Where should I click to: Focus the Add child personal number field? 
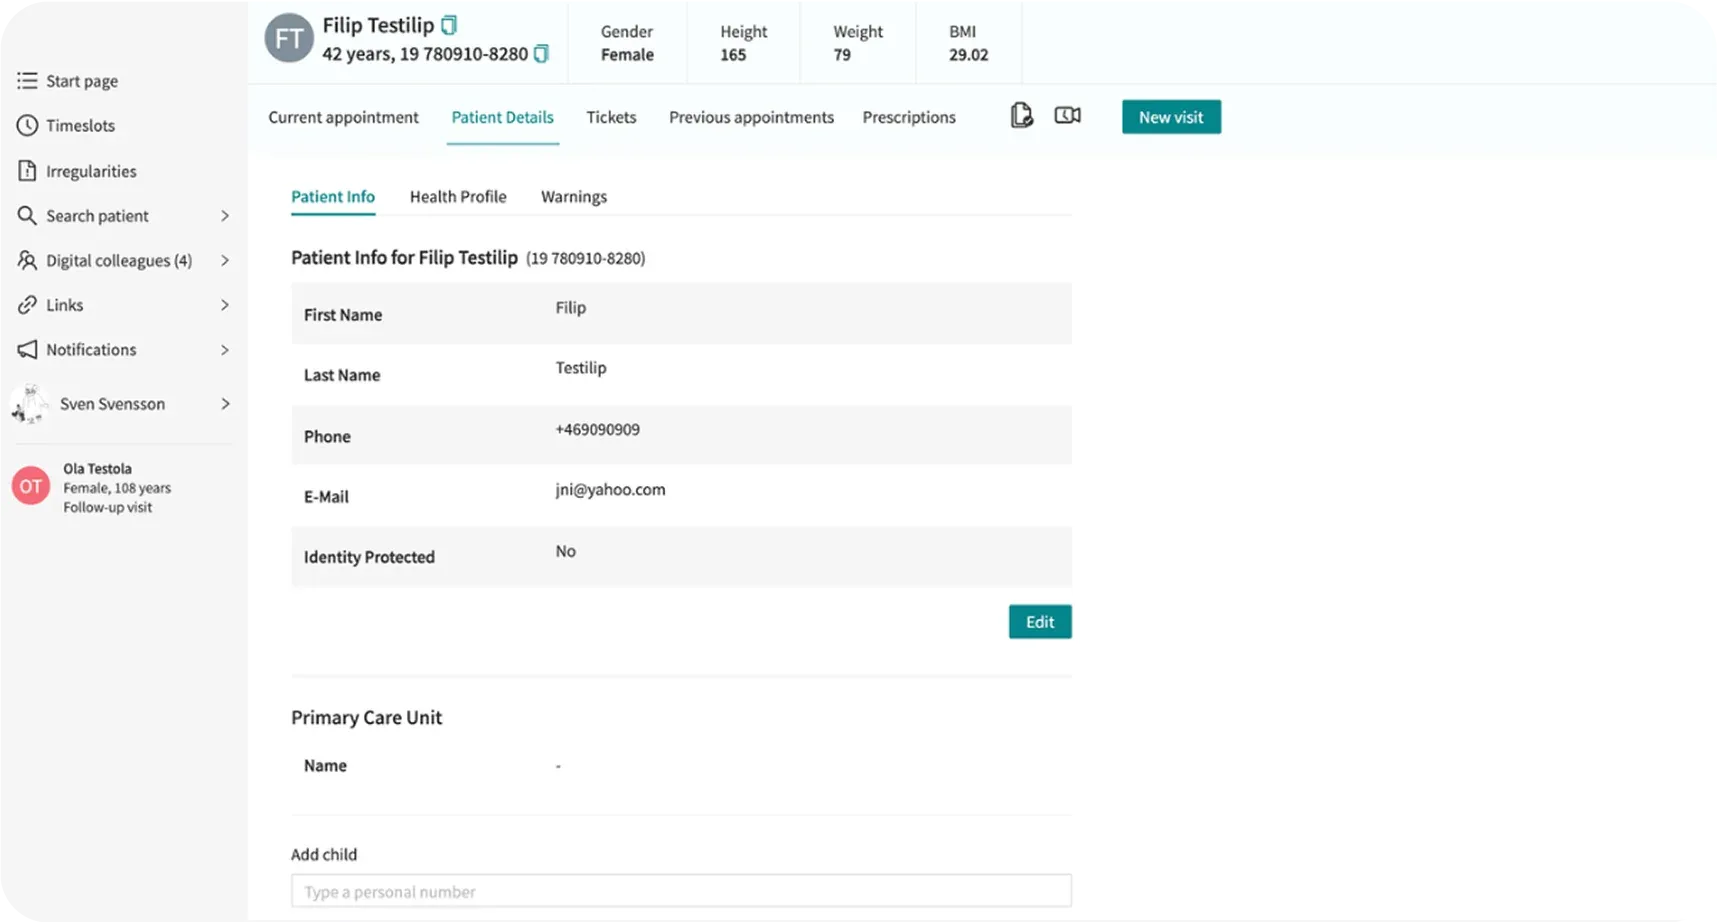coord(681,891)
